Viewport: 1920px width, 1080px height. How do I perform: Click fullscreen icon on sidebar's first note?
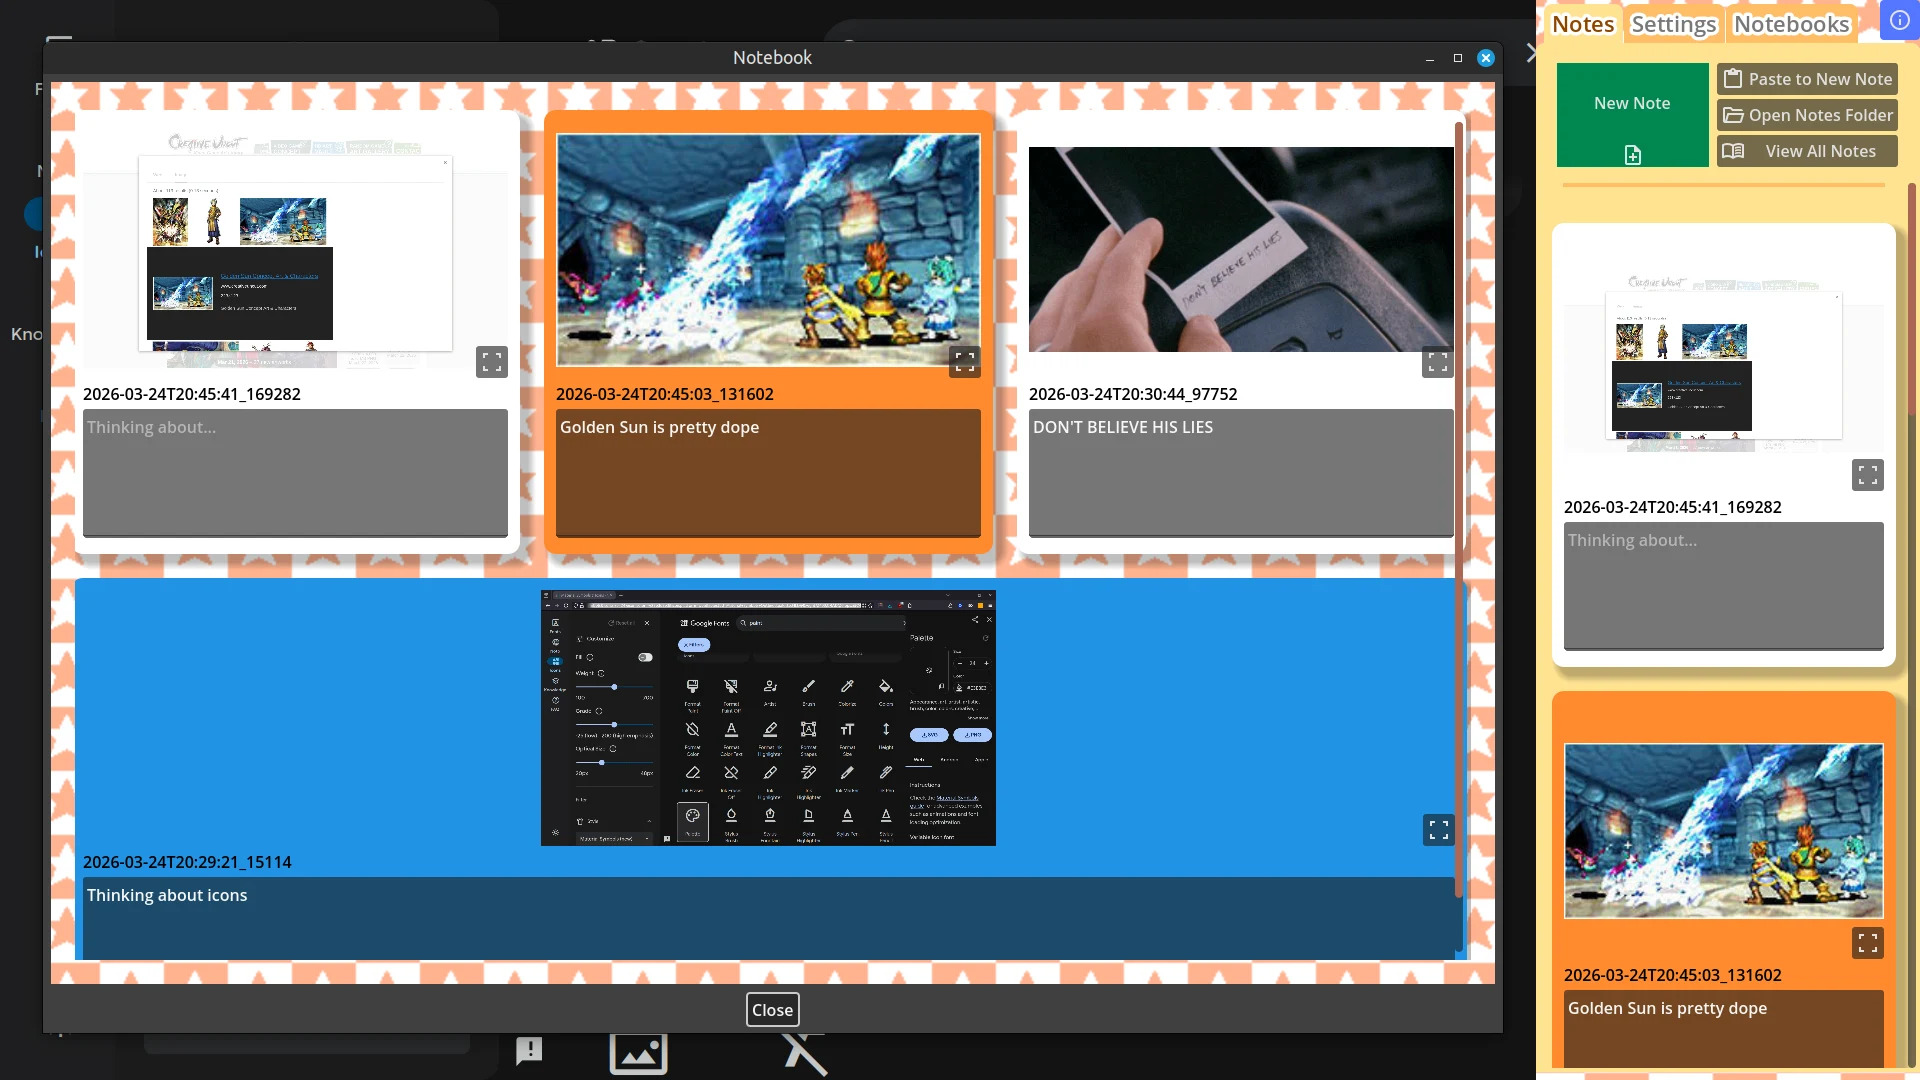(1867, 475)
